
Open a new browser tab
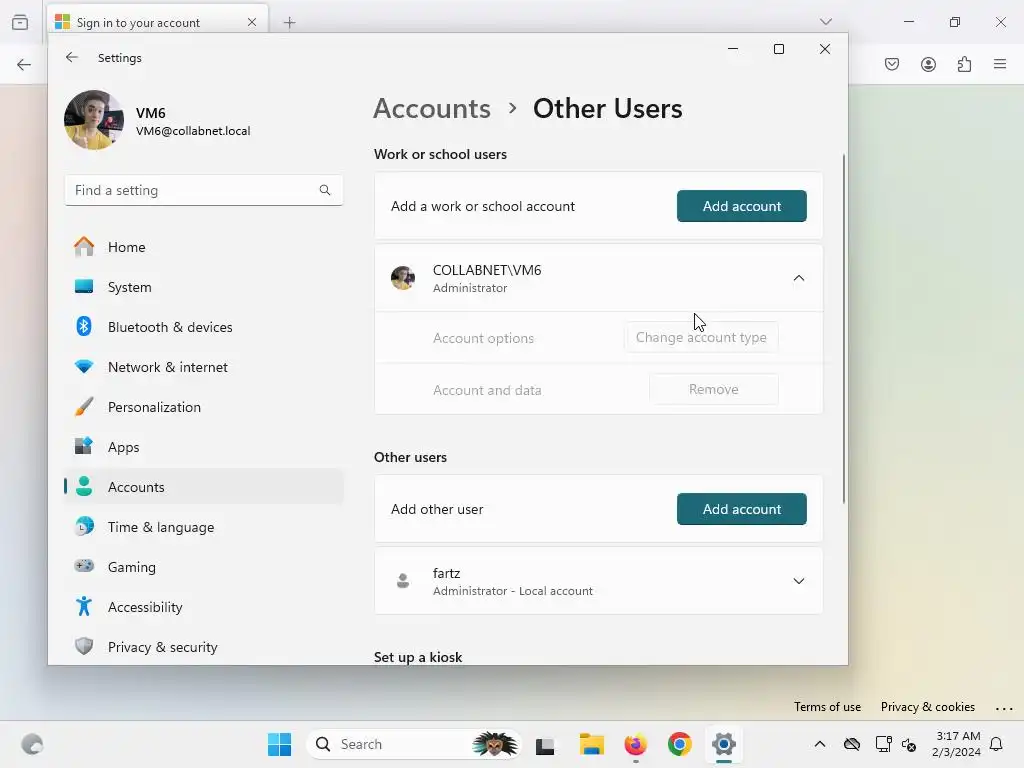click(289, 23)
